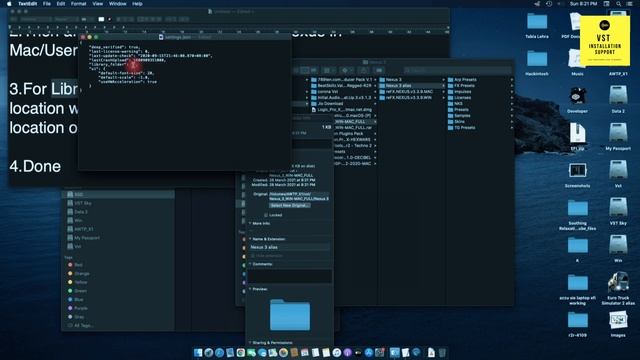The height and width of the screenshot is (360, 640).
Task: Open the Developer desktop icon
Action: (x=577, y=97)
